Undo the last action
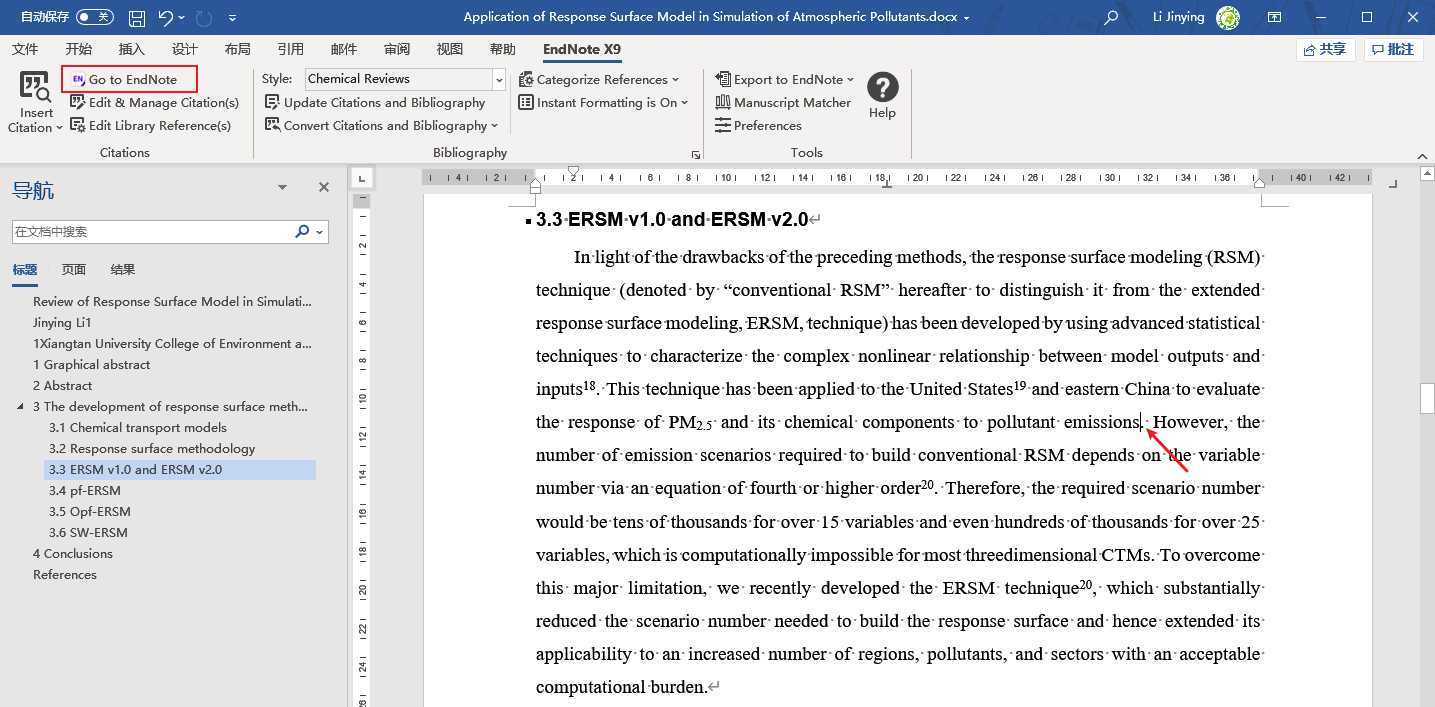Image resolution: width=1435 pixels, height=707 pixels. coord(165,17)
